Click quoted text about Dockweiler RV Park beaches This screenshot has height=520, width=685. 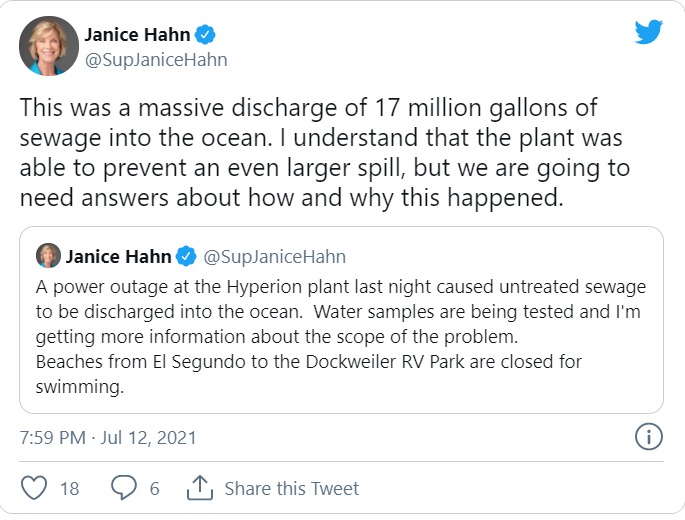[308, 374]
